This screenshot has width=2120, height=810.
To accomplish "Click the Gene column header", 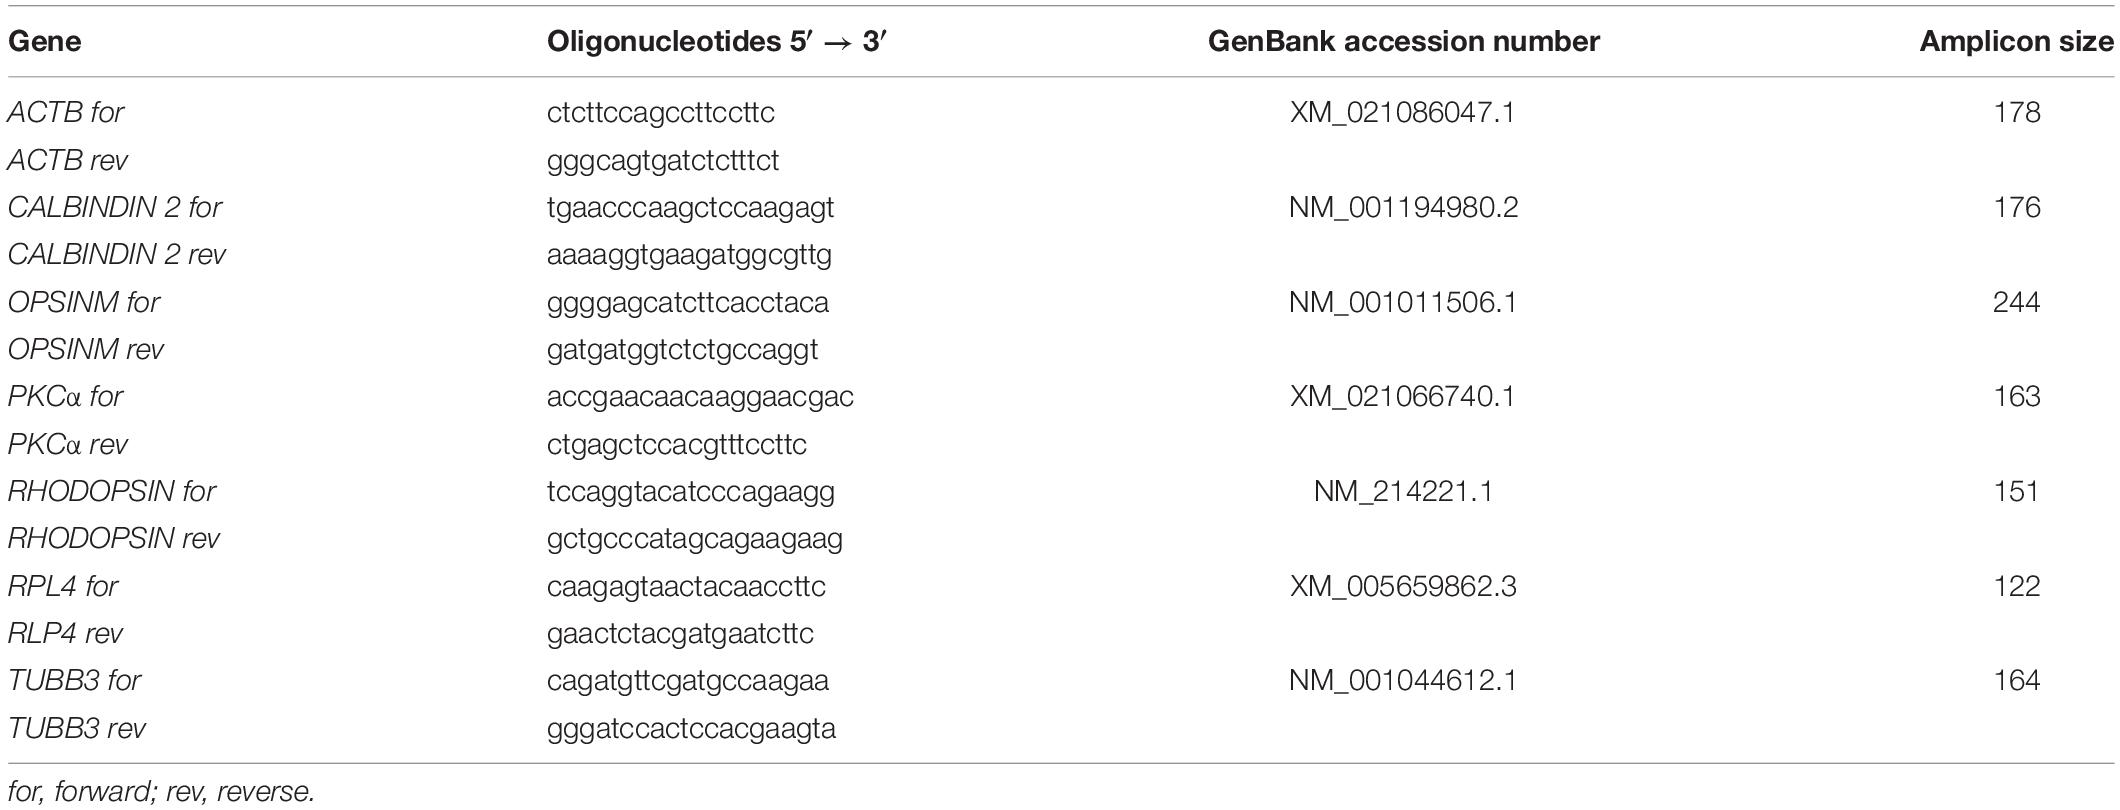I will 44,41.
